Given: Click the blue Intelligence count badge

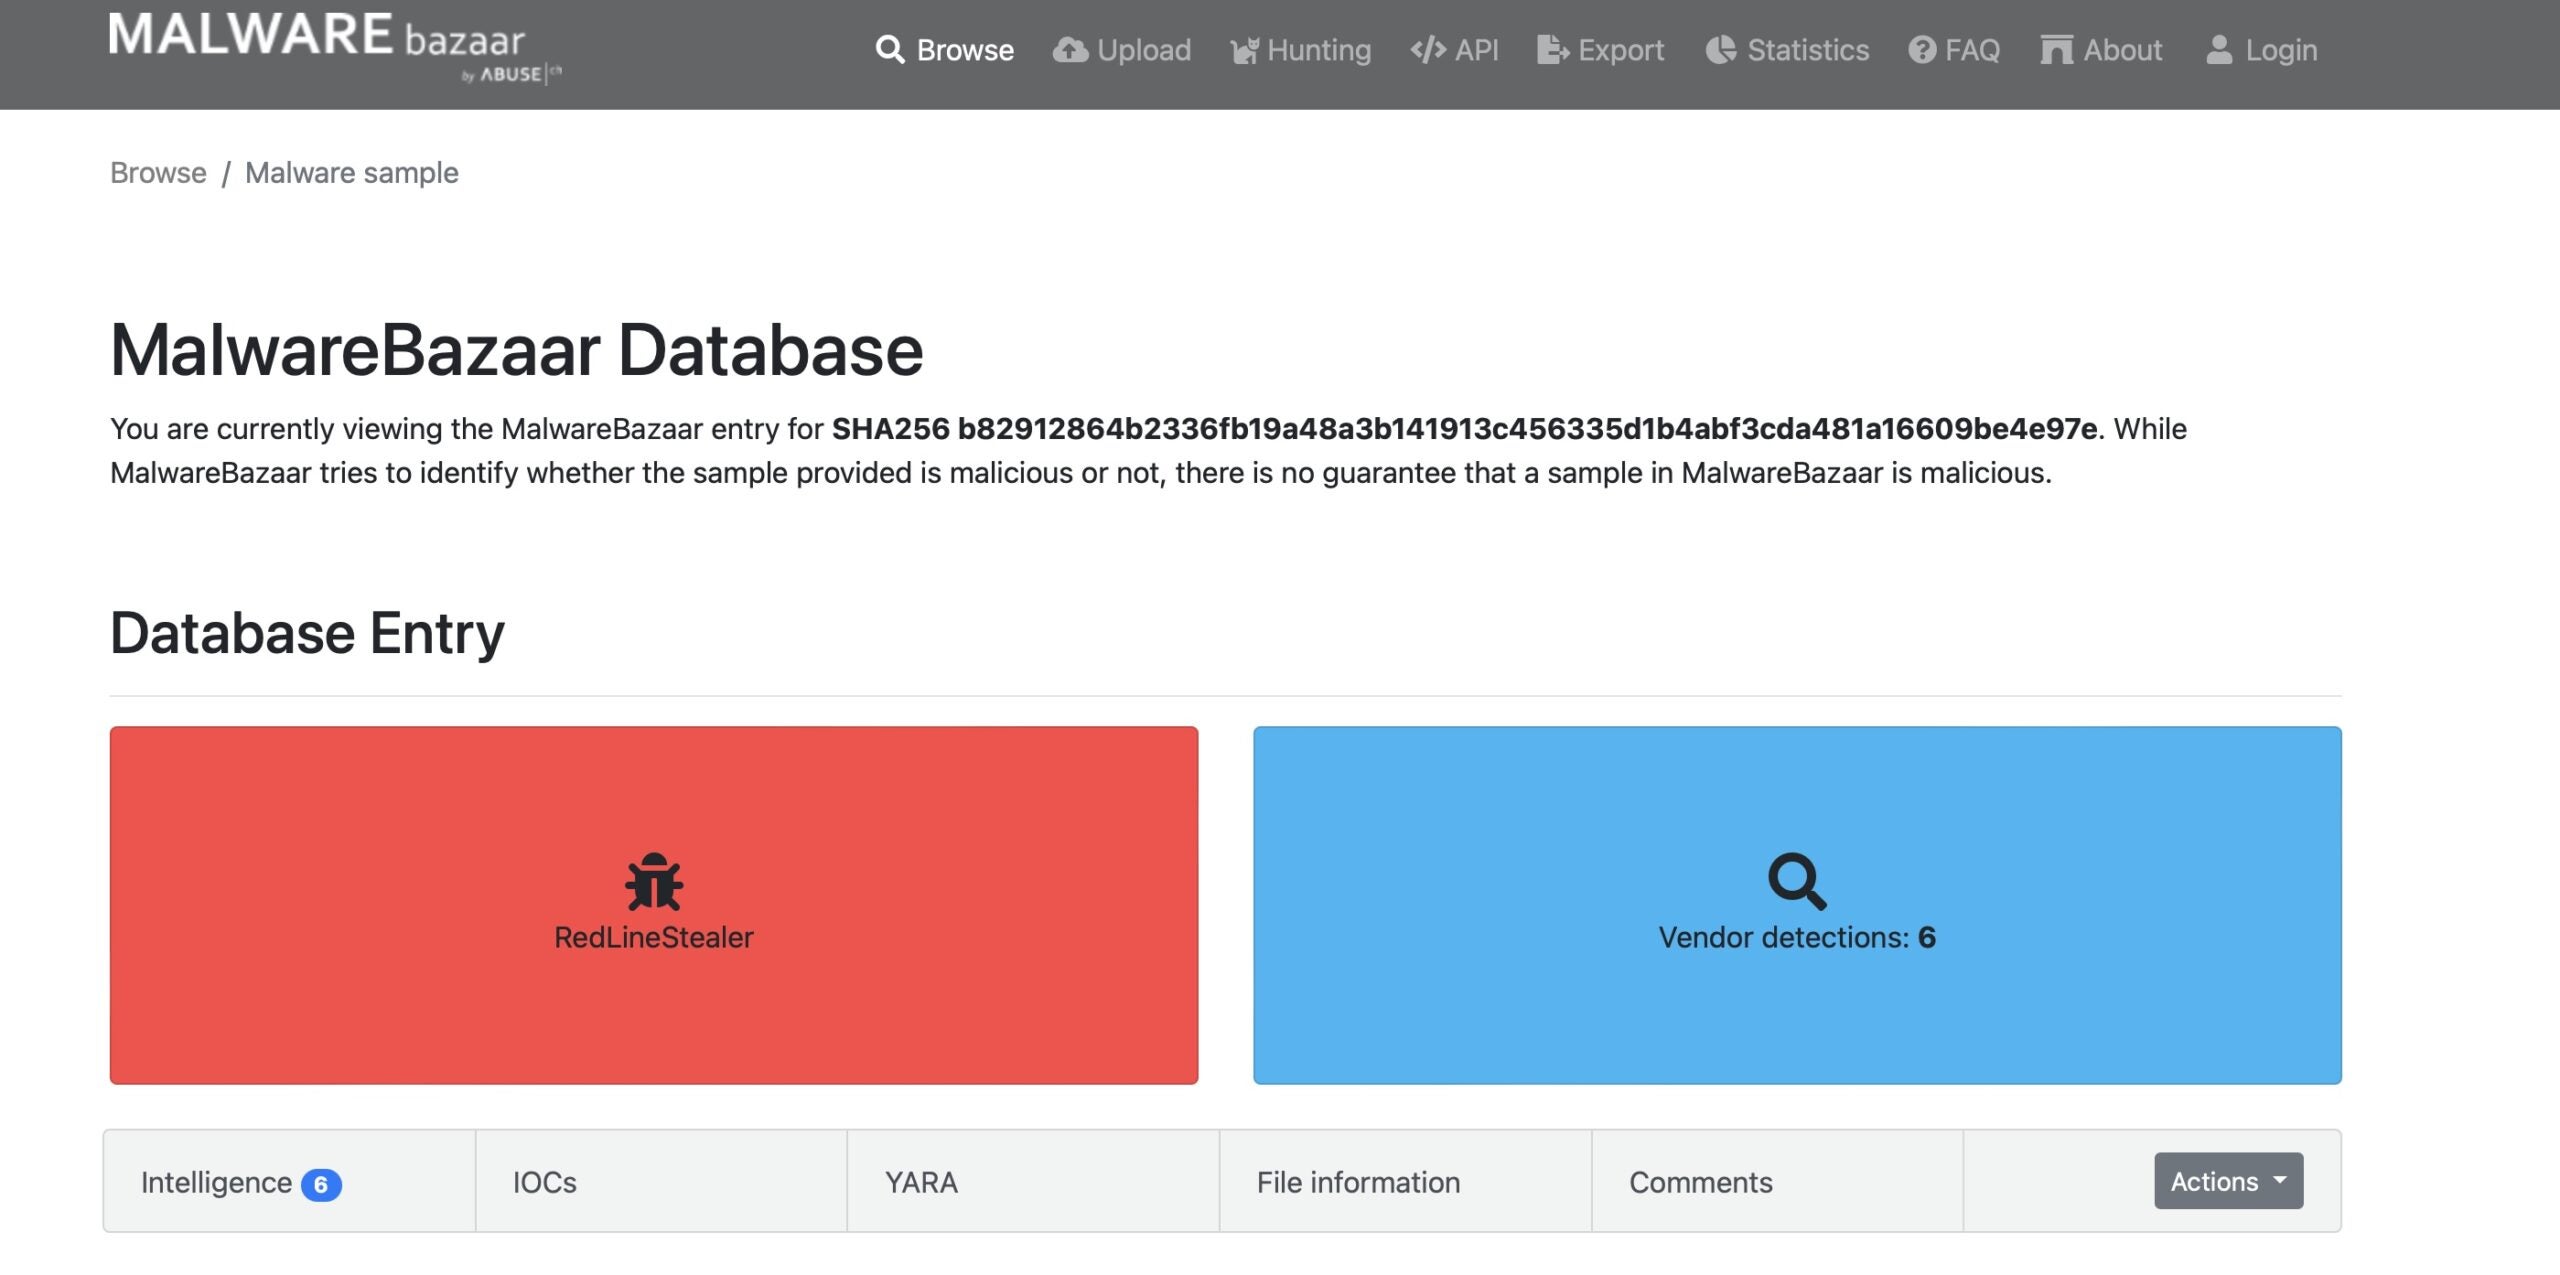Looking at the screenshot, I should [321, 1185].
